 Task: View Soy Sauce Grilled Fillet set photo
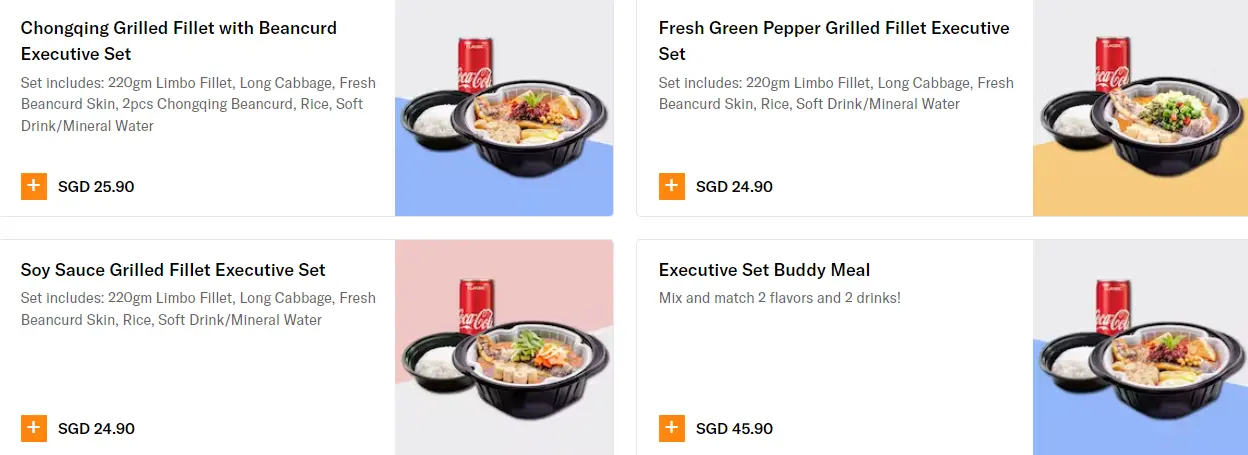click(503, 347)
